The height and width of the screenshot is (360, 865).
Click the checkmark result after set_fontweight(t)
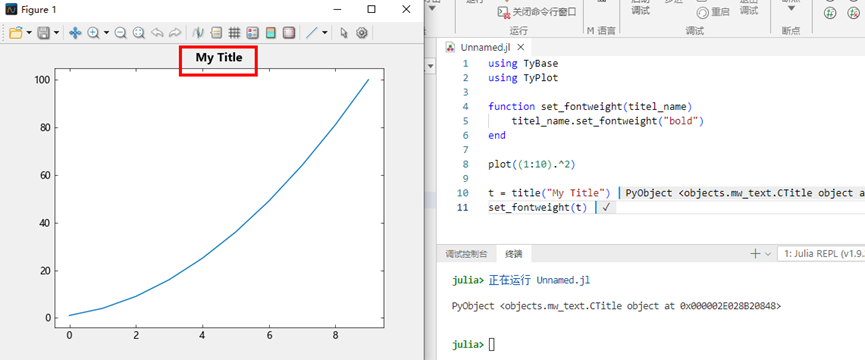(x=605, y=207)
